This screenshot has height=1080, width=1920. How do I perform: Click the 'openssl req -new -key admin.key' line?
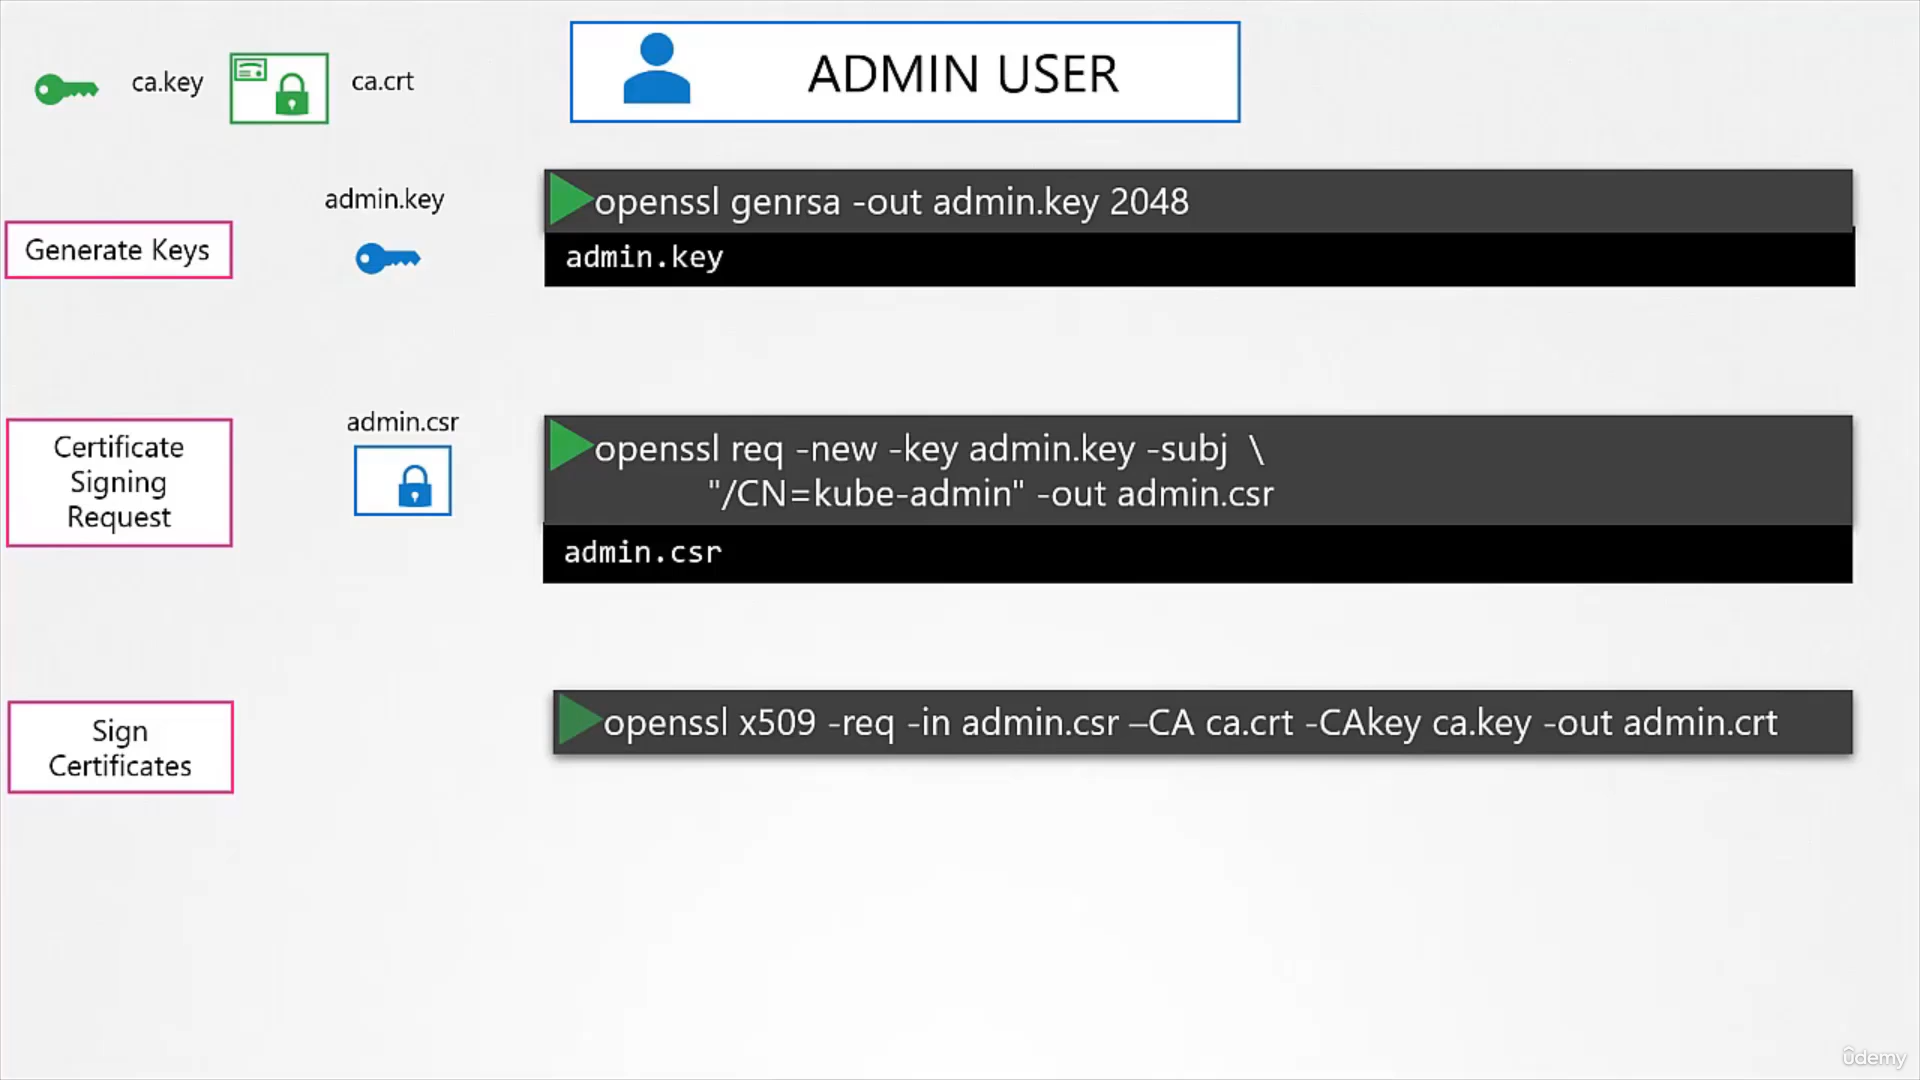(x=929, y=449)
